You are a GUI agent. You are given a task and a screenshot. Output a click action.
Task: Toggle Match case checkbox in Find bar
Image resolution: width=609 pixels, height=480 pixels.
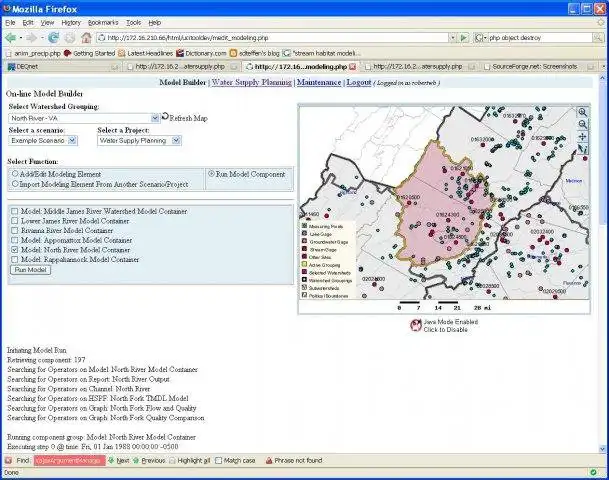click(219, 461)
